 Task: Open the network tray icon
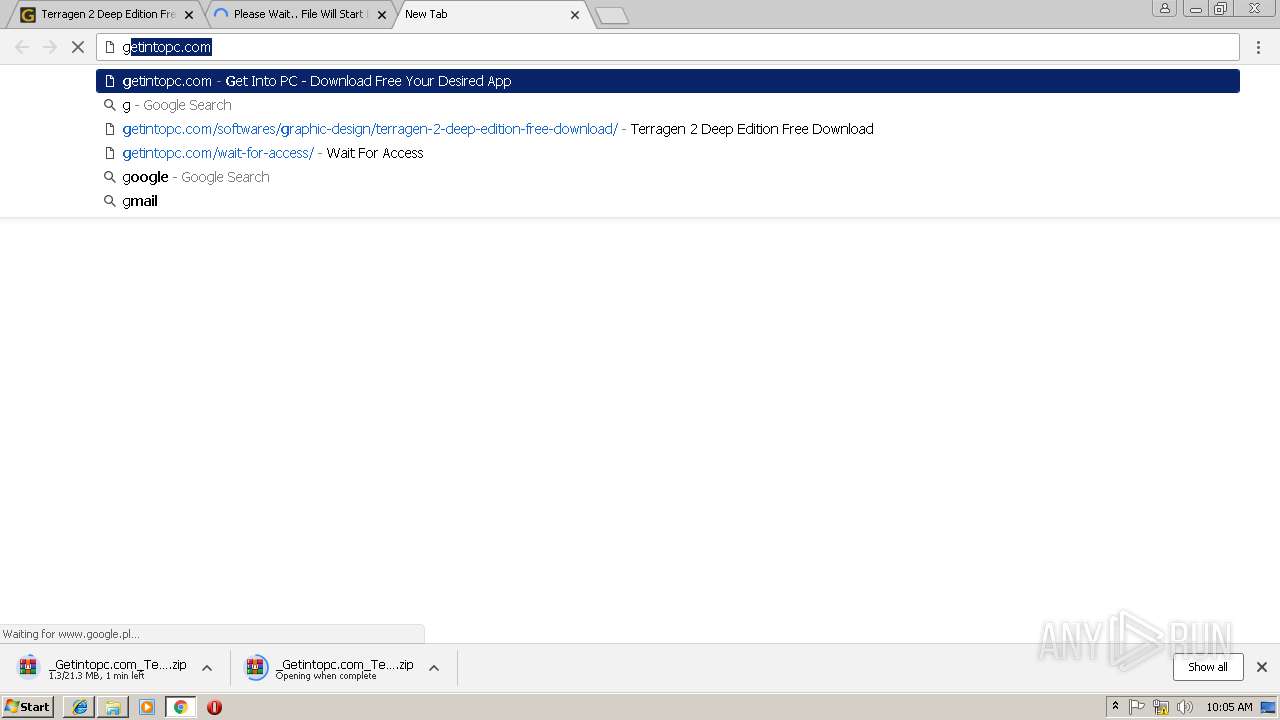click(x=1161, y=707)
